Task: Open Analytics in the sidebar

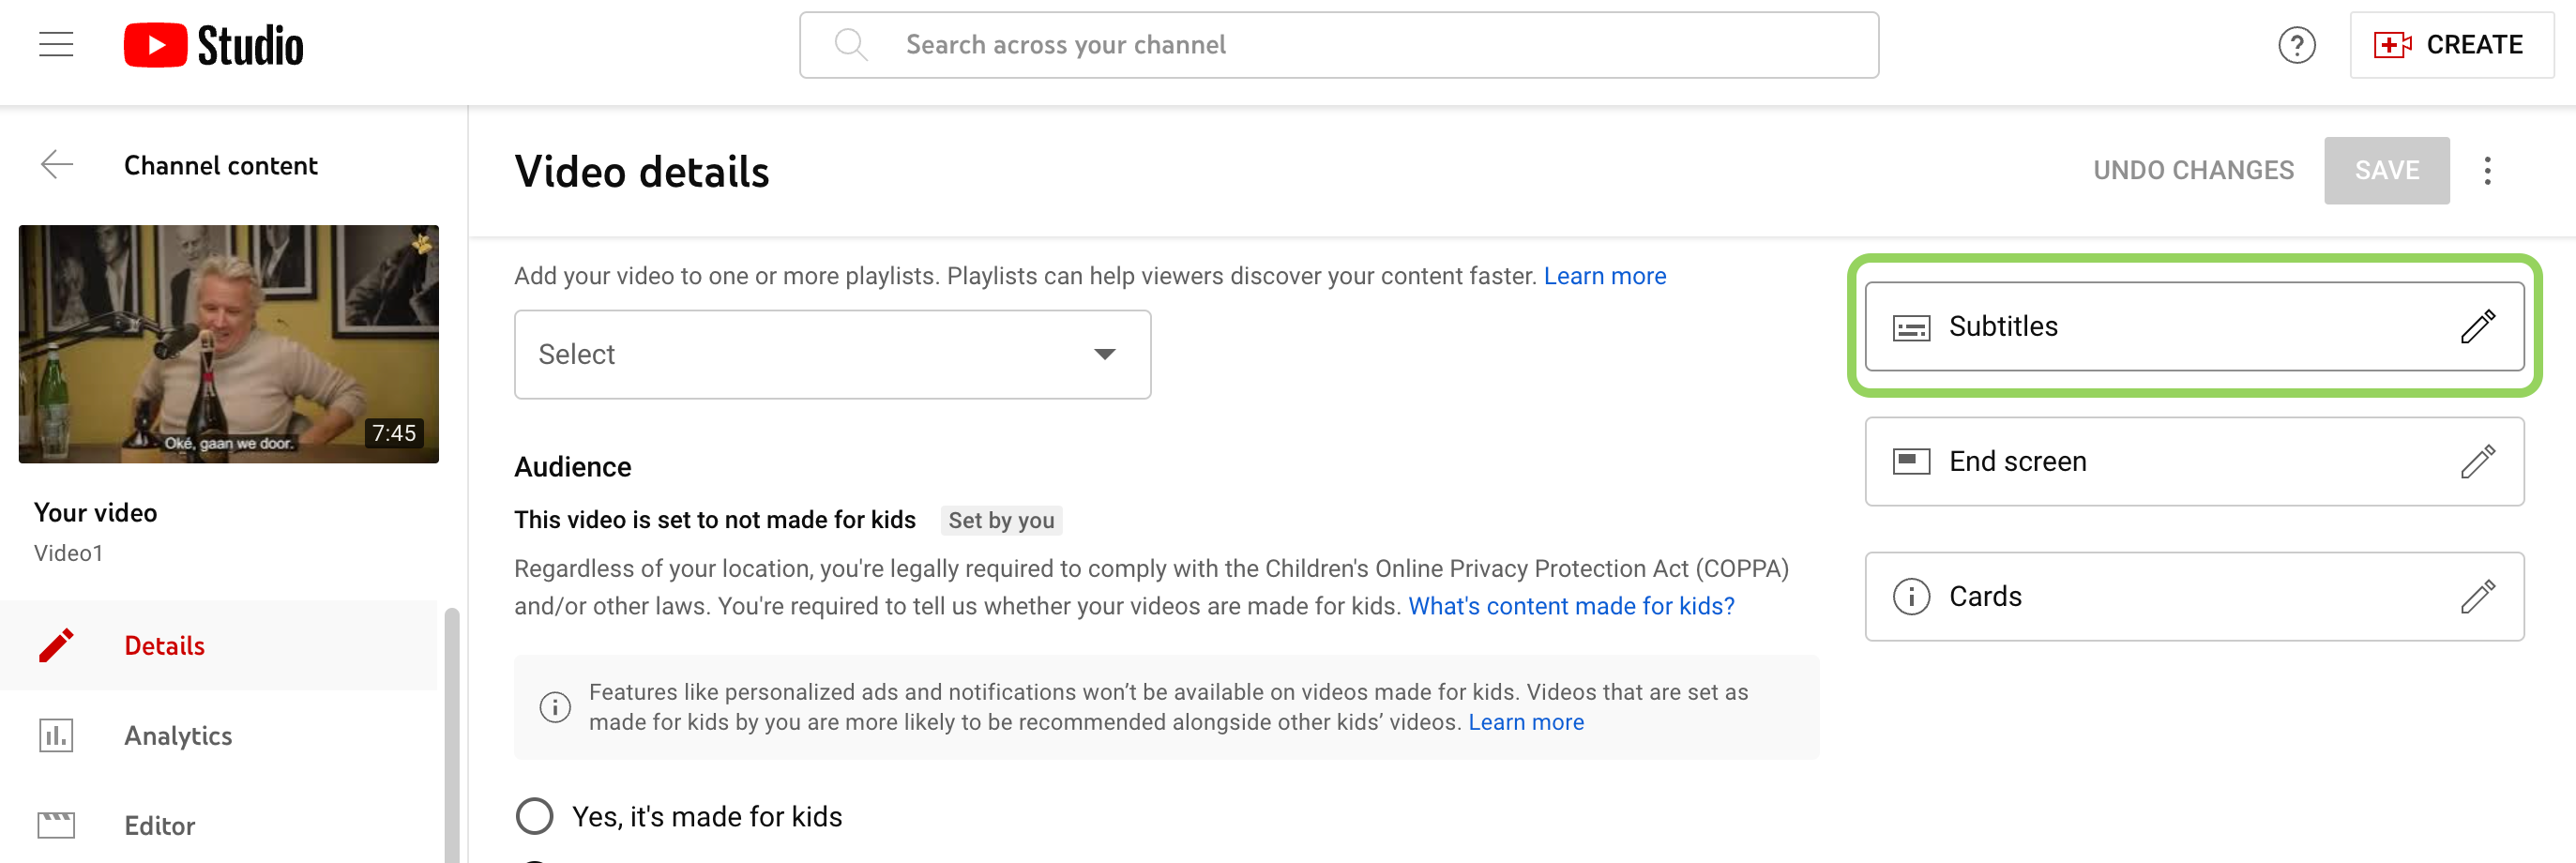Action: 219,736
